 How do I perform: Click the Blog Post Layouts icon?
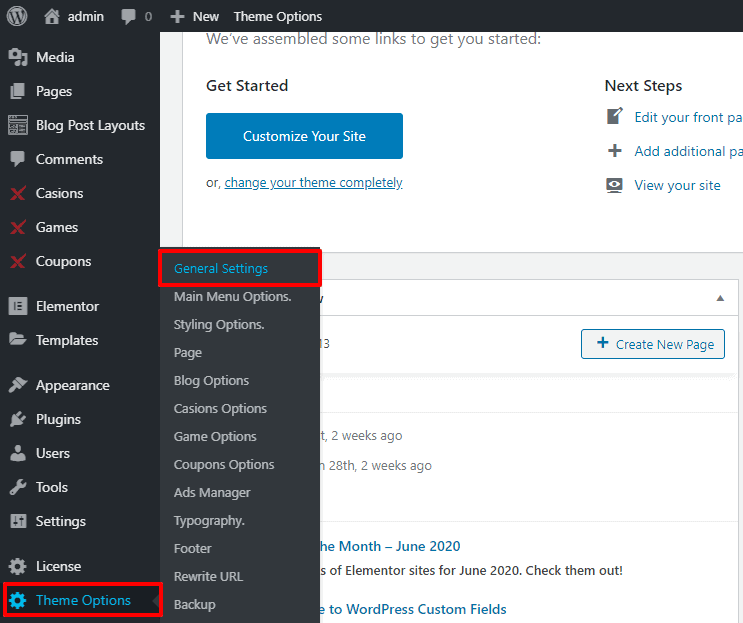(x=18, y=125)
